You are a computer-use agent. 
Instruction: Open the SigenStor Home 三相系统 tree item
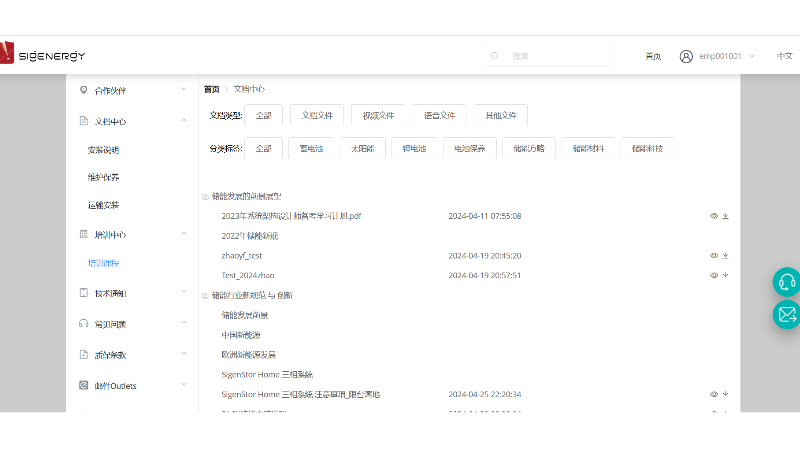(267, 374)
